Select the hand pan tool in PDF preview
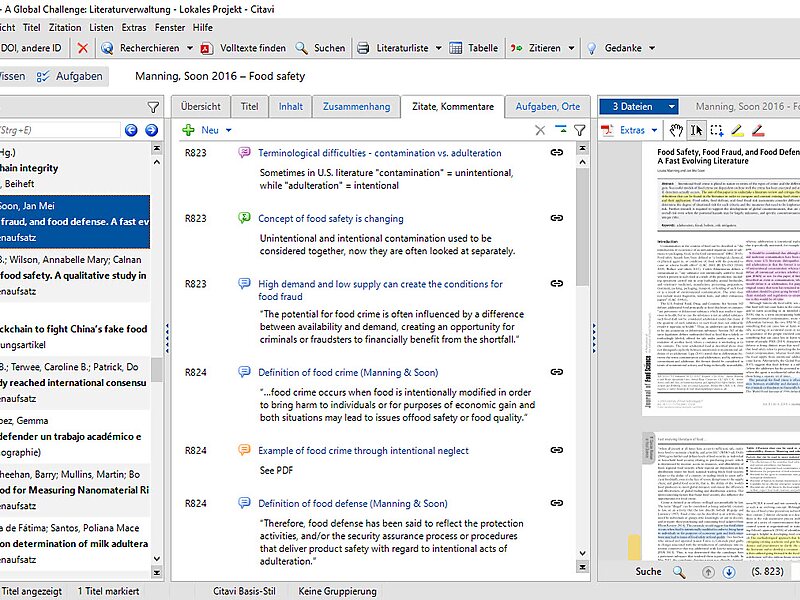The image size is (800, 600). point(676,130)
